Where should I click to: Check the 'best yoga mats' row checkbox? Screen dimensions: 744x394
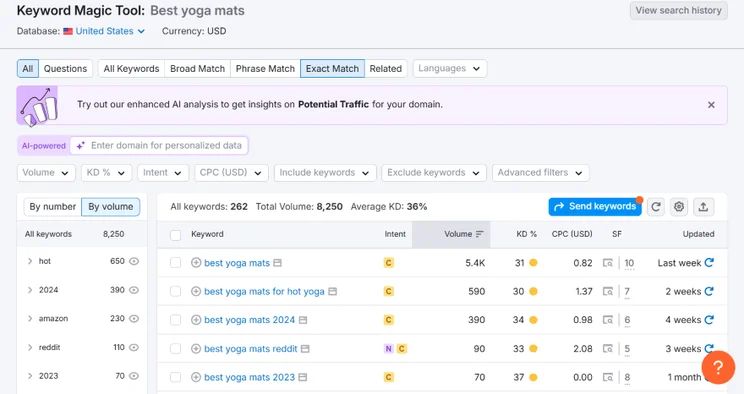click(x=176, y=263)
